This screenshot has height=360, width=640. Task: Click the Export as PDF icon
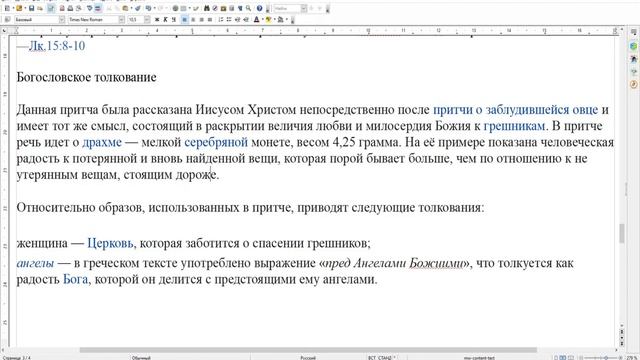click(x=62, y=8)
